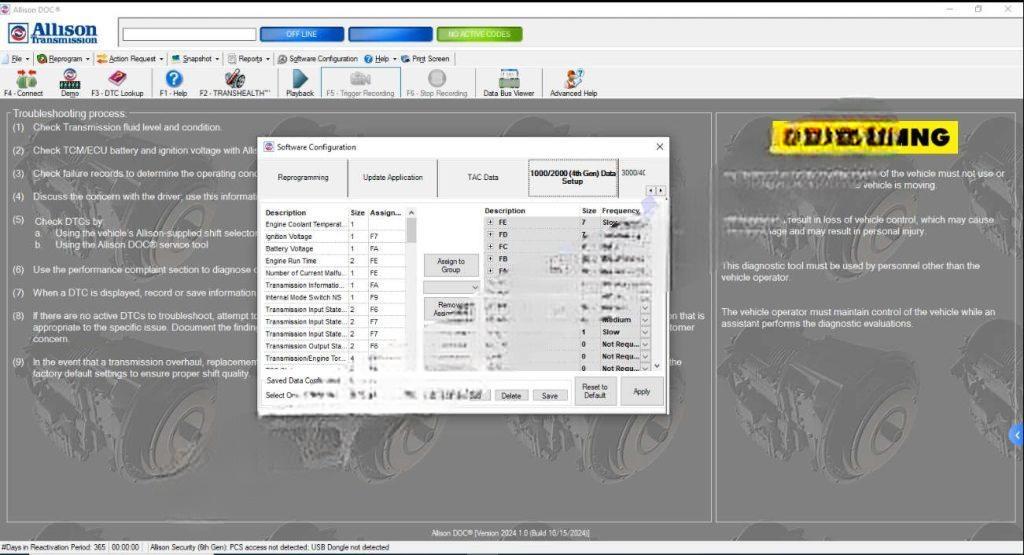Click the Assign... column header

point(385,213)
